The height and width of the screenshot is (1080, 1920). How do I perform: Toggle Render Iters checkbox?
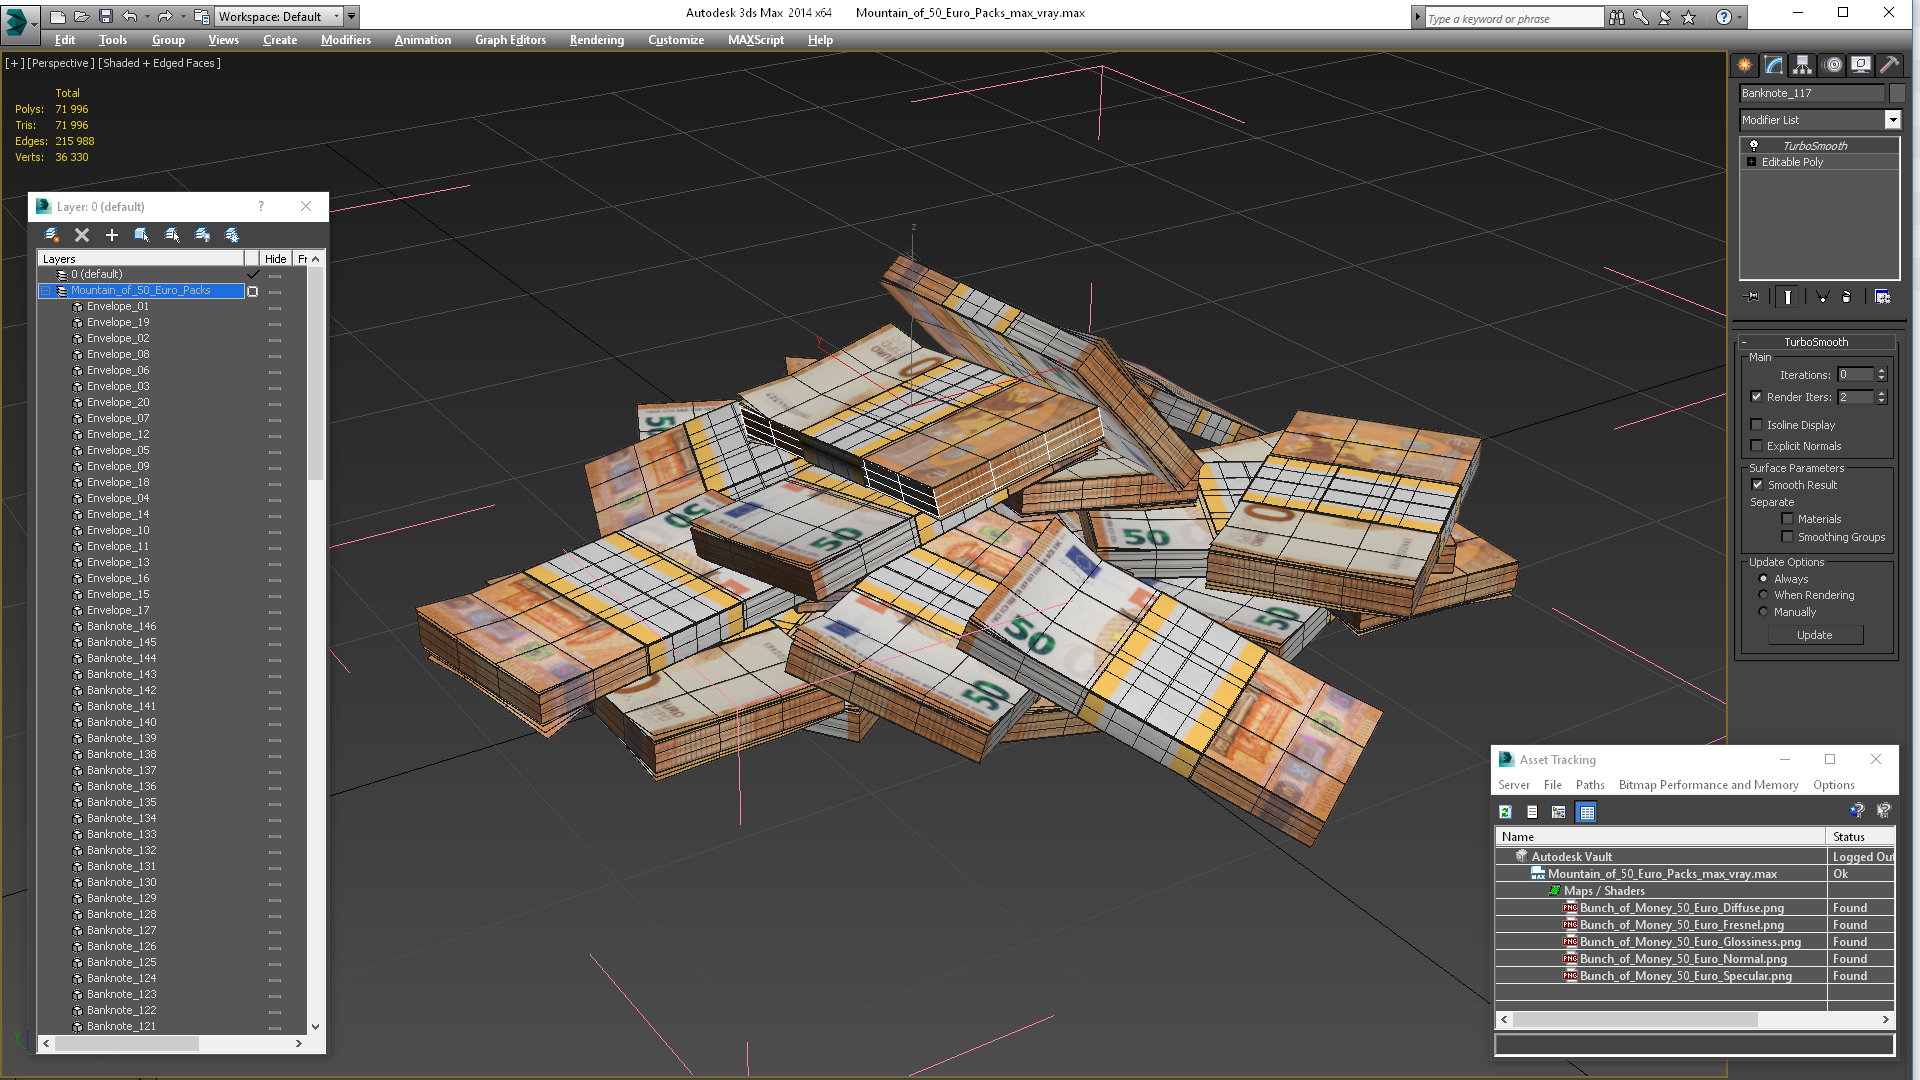pyautogui.click(x=1757, y=397)
